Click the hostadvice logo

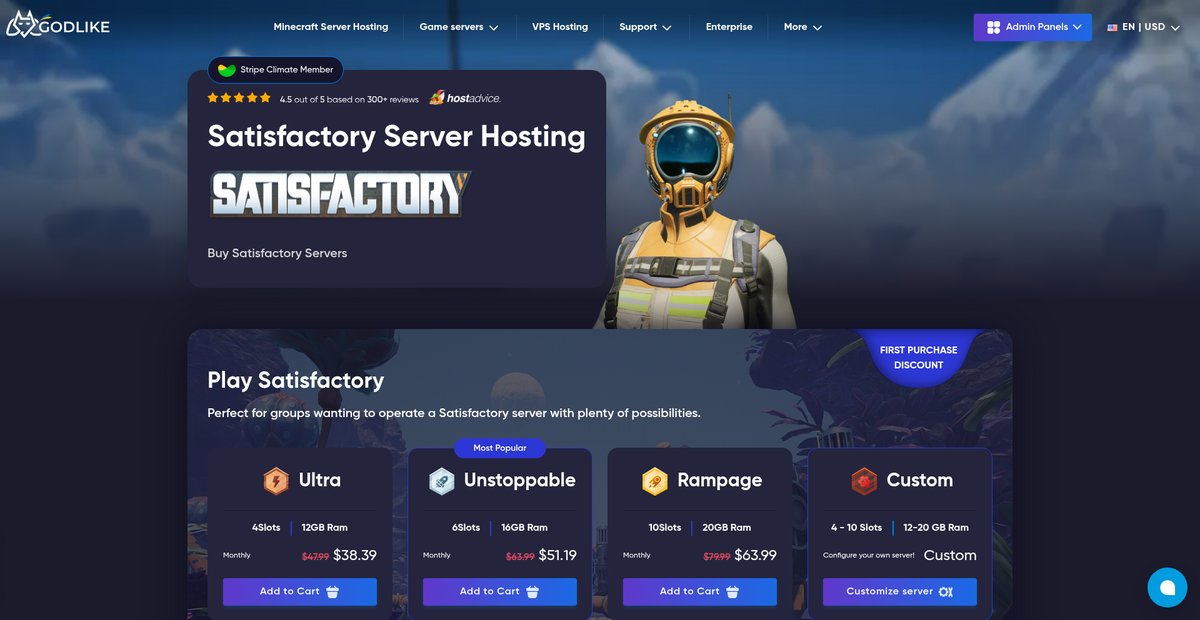pos(465,98)
